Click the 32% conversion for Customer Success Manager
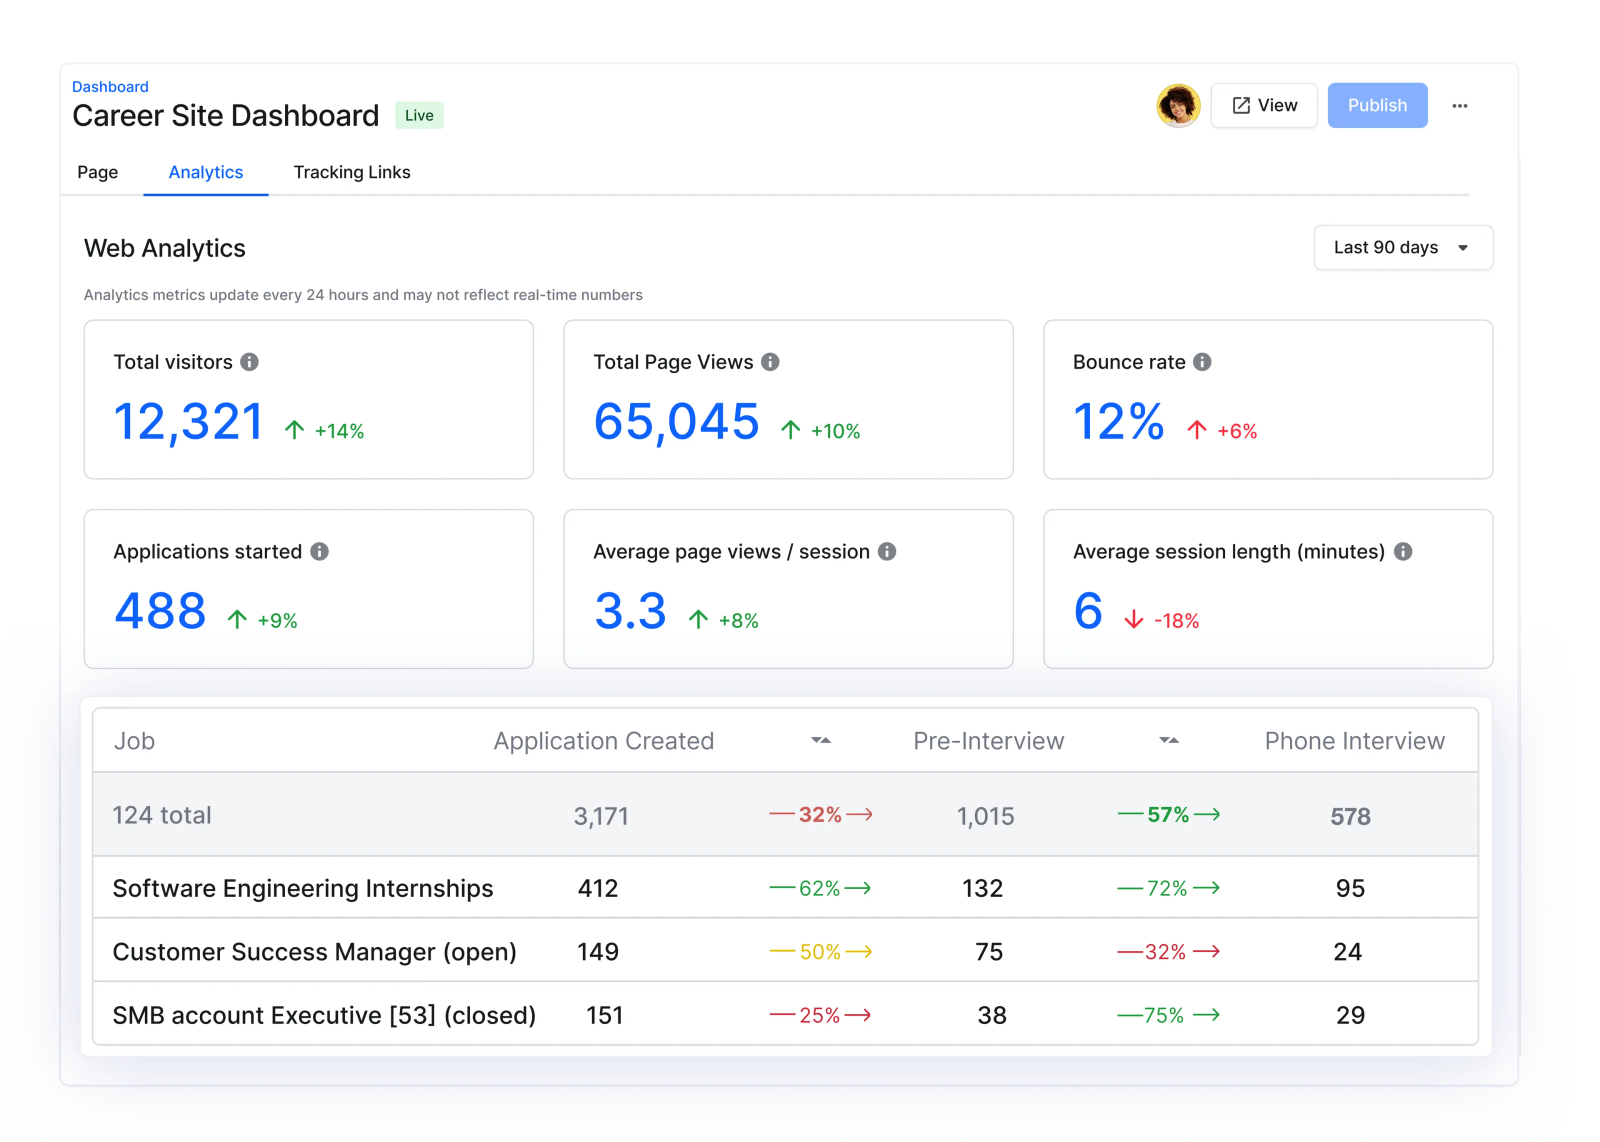Viewport: 1600px width, 1142px height. 1168,952
